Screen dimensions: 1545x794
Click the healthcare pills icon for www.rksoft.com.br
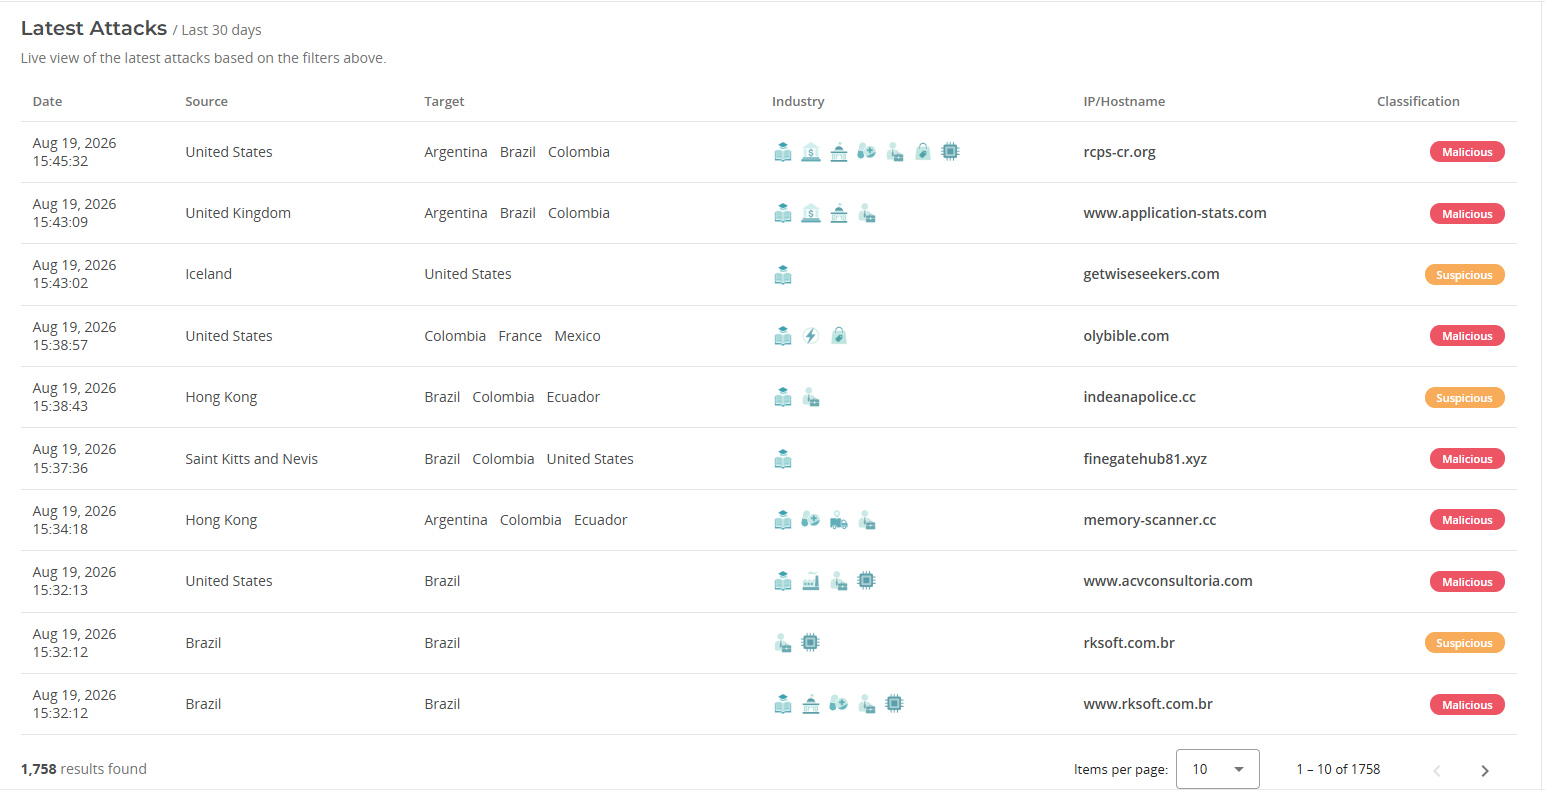(839, 704)
